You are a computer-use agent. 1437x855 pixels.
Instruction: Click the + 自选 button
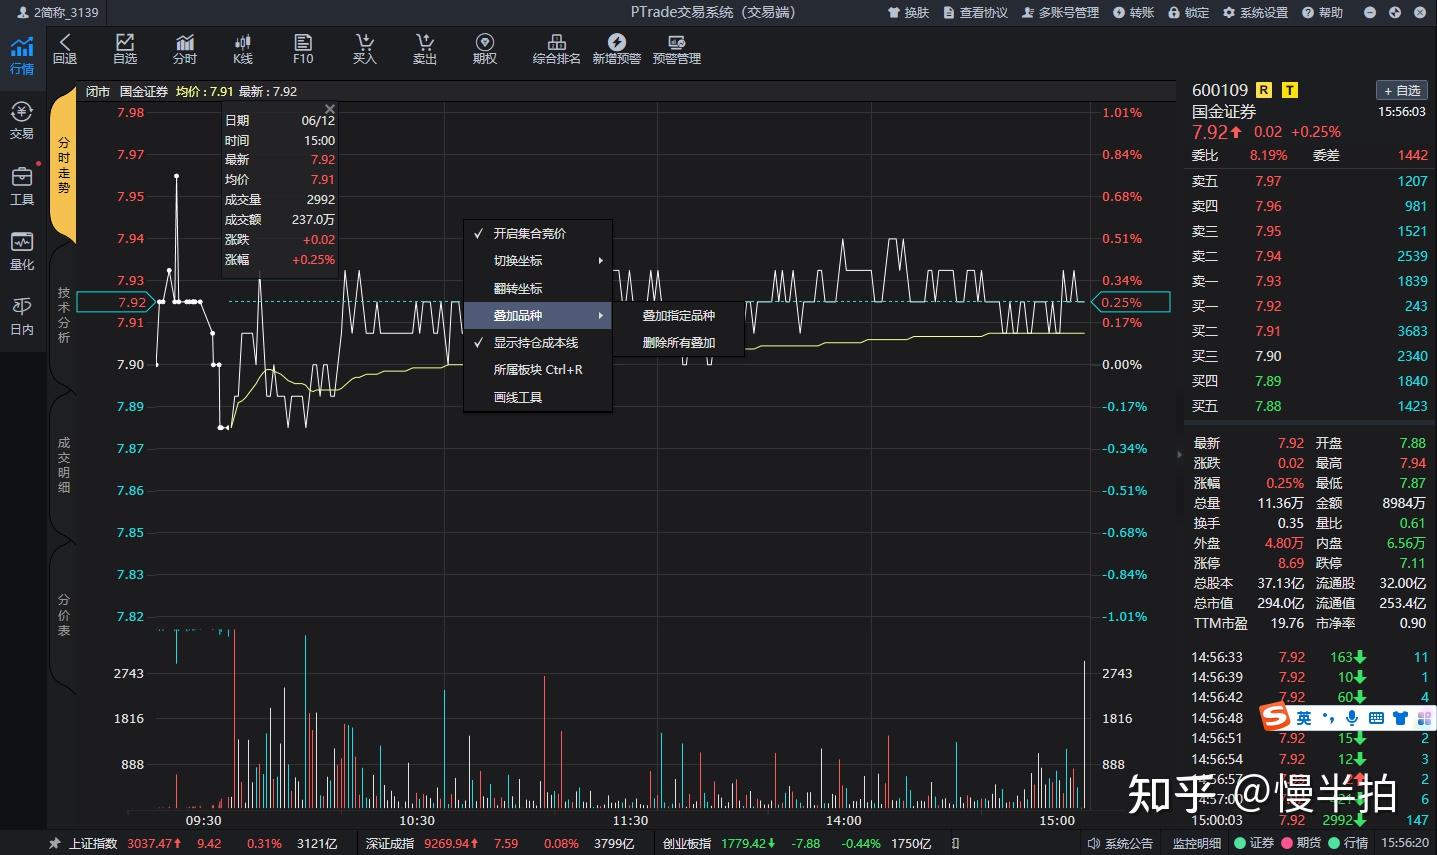1400,90
